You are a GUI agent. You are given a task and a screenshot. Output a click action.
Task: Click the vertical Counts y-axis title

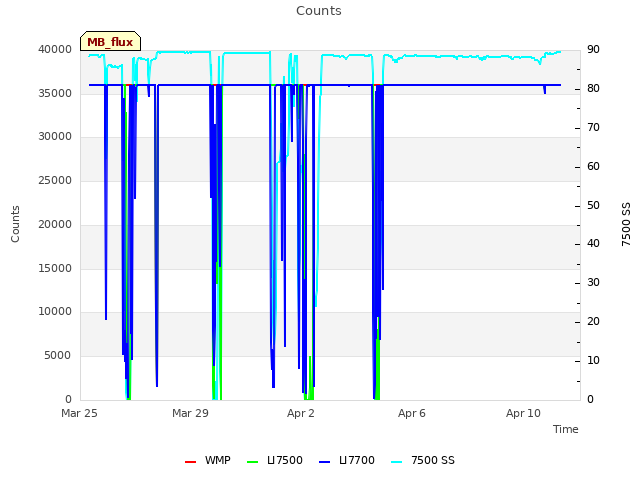click(x=15, y=224)
